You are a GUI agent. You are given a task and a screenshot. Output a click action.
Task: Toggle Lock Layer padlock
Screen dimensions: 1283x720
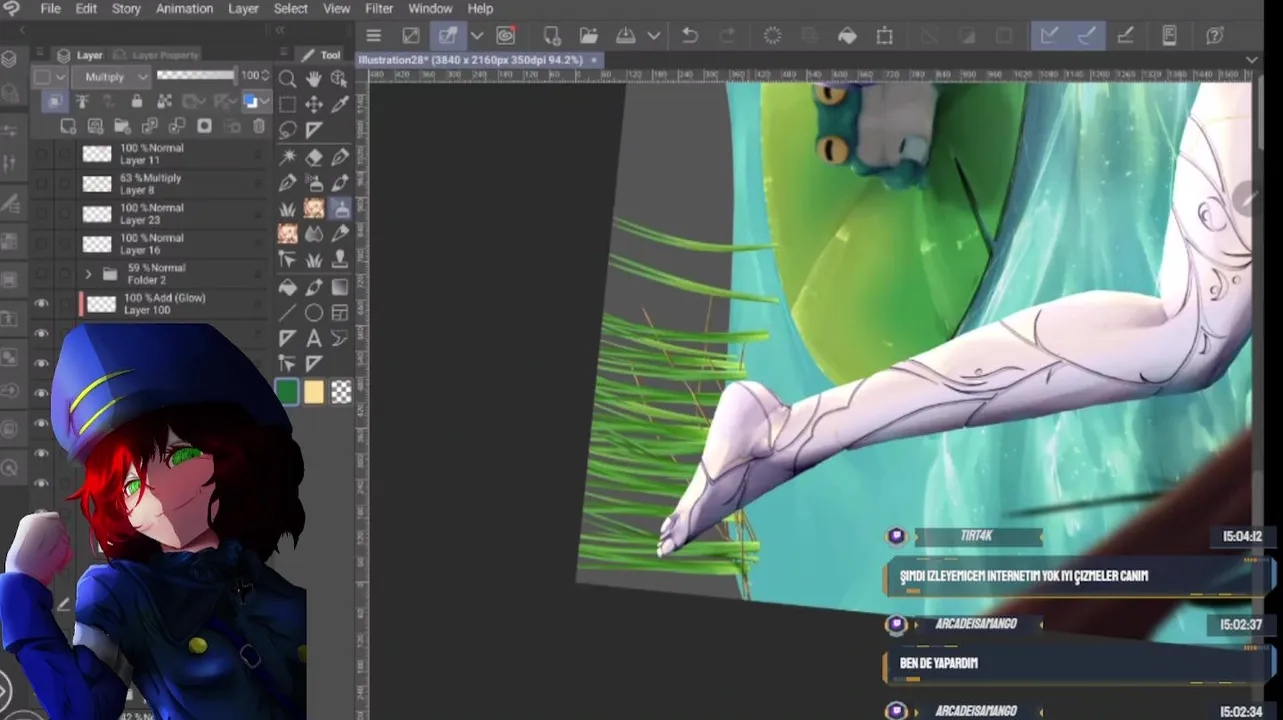137,101
